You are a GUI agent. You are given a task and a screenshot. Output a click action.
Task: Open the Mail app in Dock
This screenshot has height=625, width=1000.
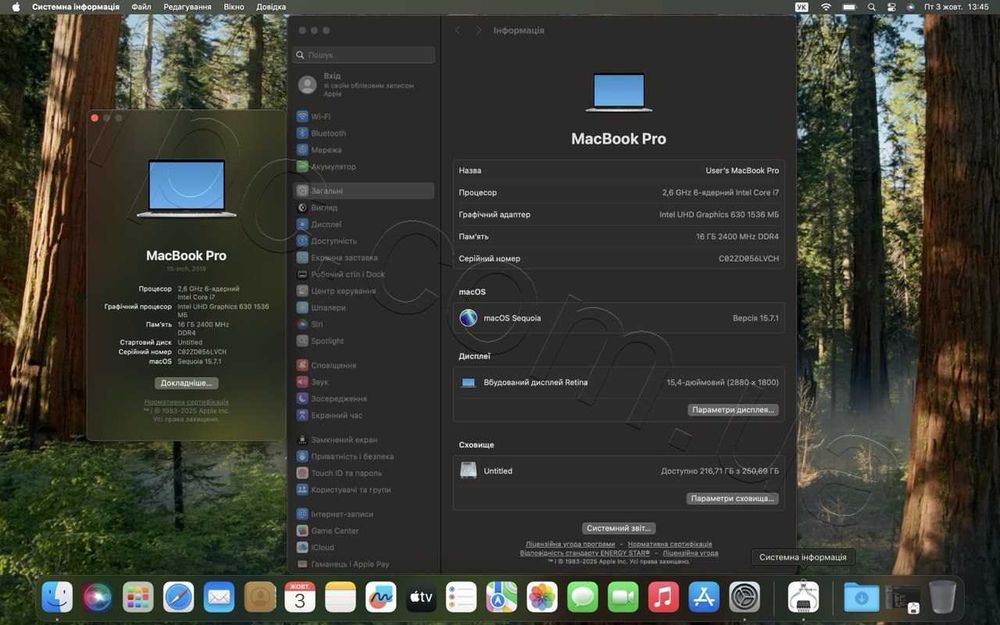coord(219,598)
